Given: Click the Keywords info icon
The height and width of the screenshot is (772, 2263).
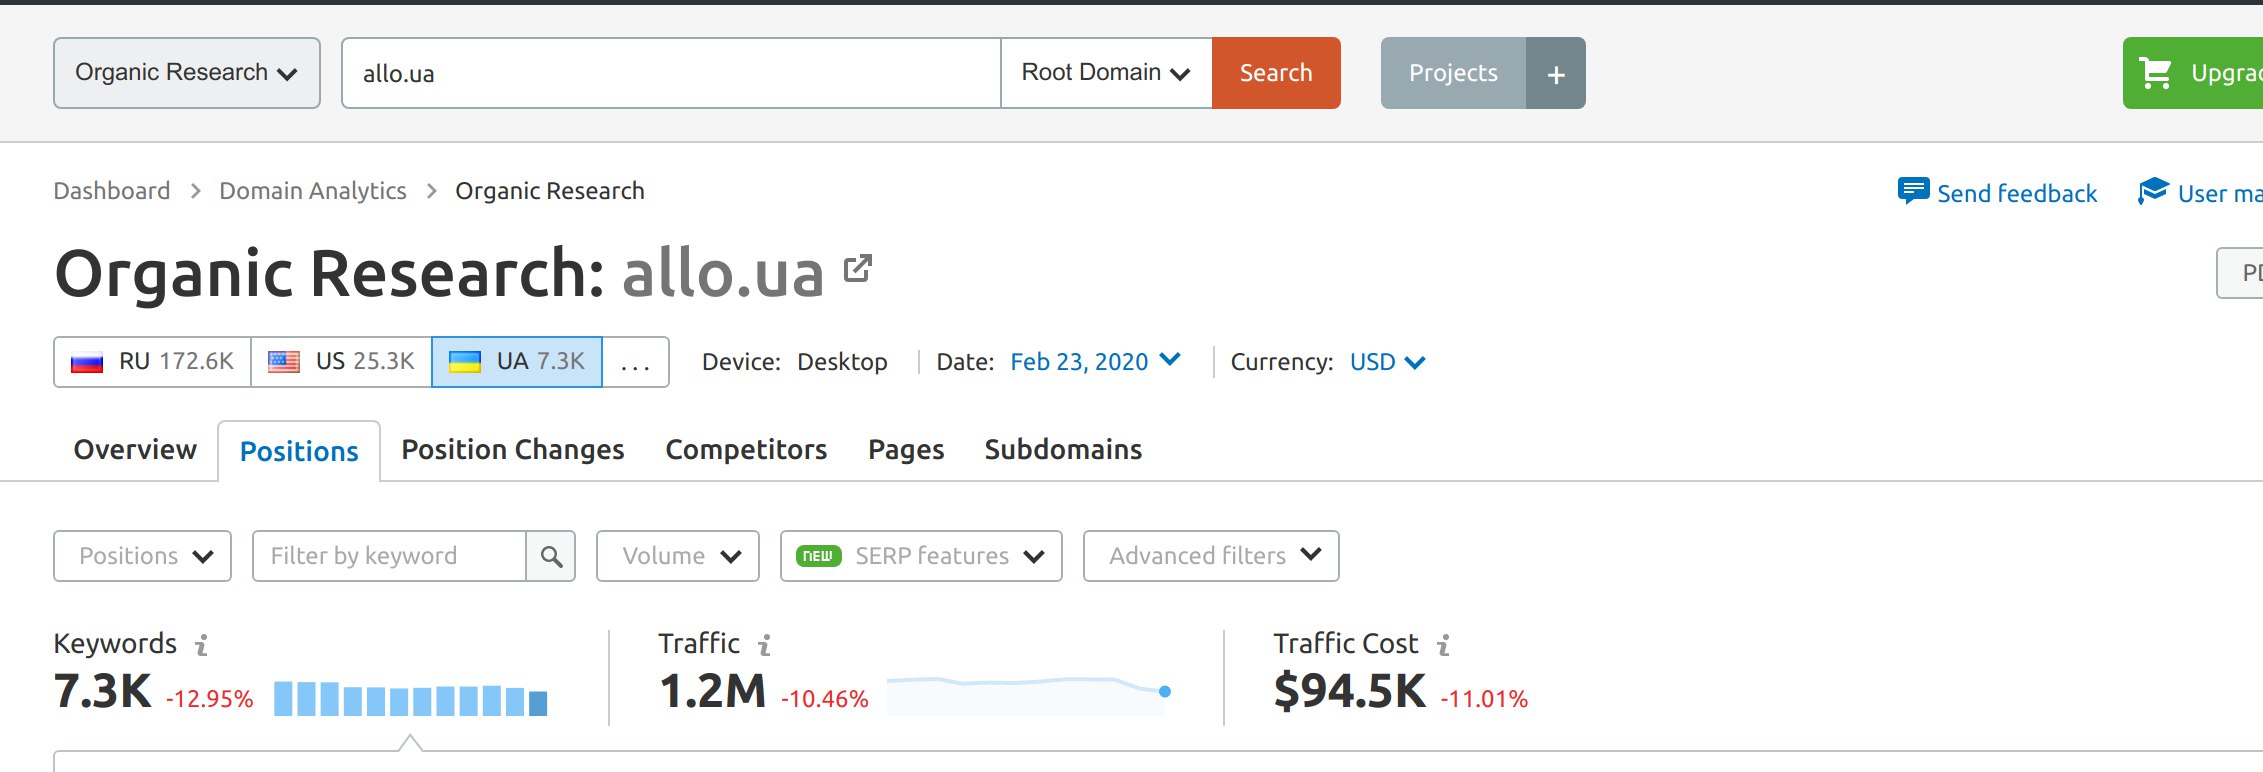Looking at the screenshot, I should coord(202,645).
